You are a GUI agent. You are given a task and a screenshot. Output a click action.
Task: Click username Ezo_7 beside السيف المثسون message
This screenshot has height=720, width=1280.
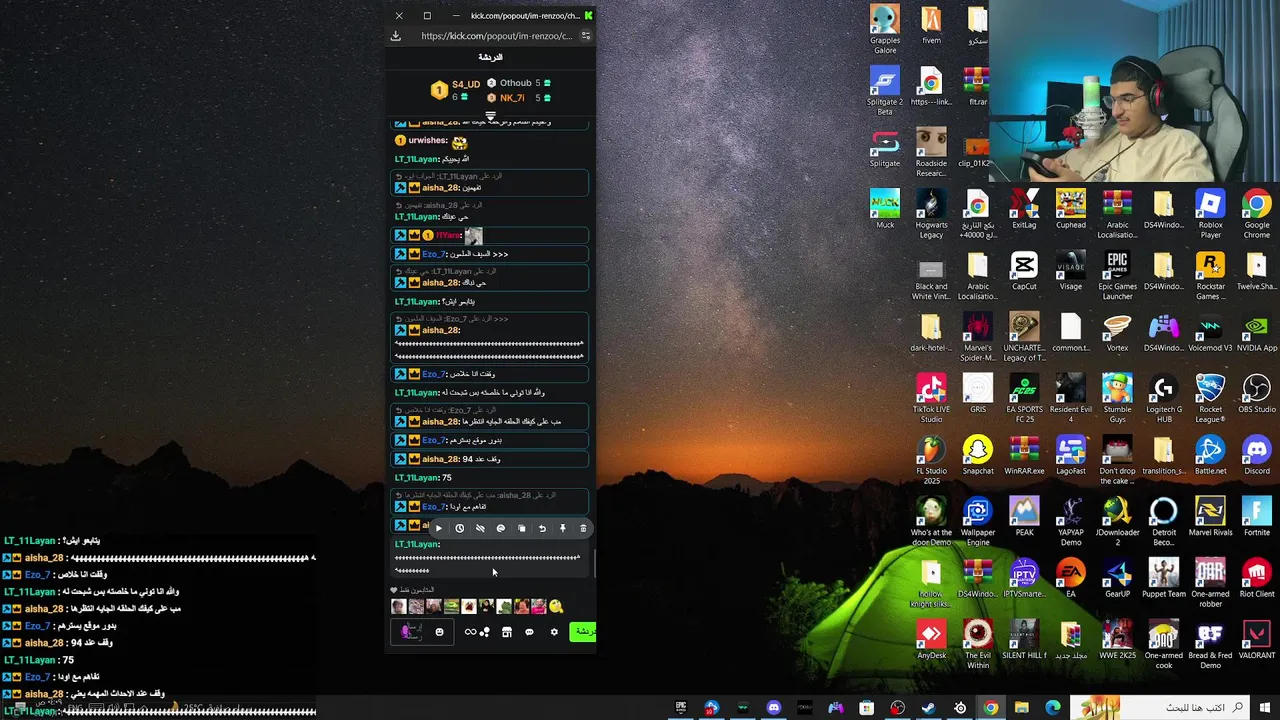(x=433, y=254)
